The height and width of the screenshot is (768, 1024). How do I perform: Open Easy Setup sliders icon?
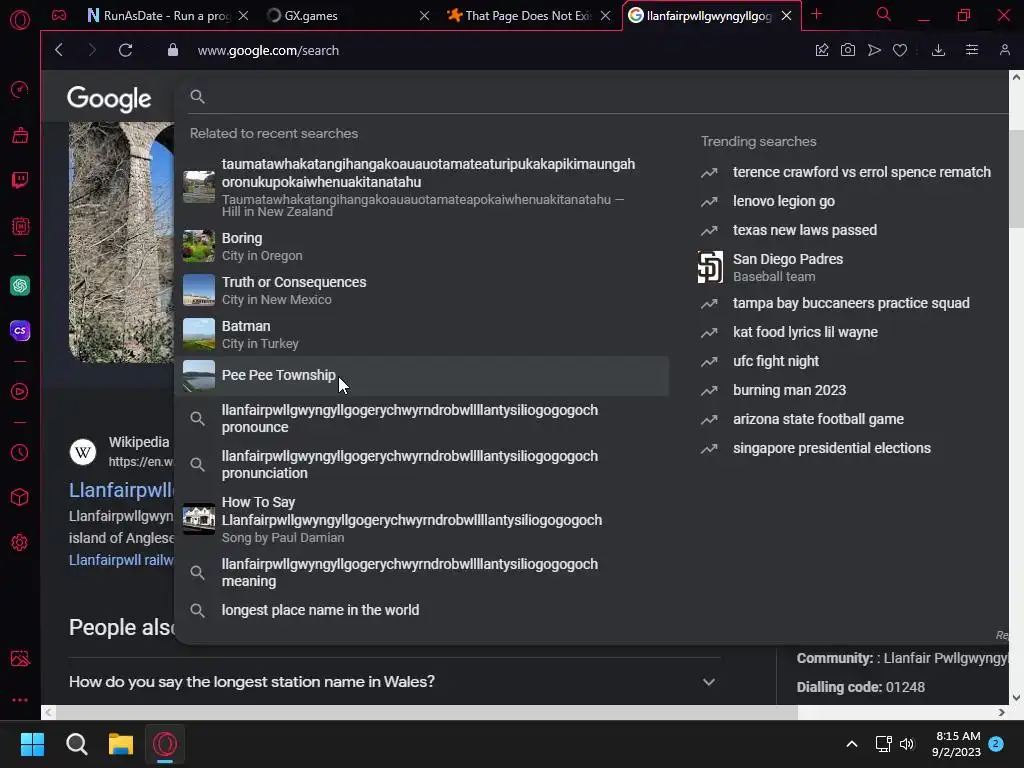point(972,50)
